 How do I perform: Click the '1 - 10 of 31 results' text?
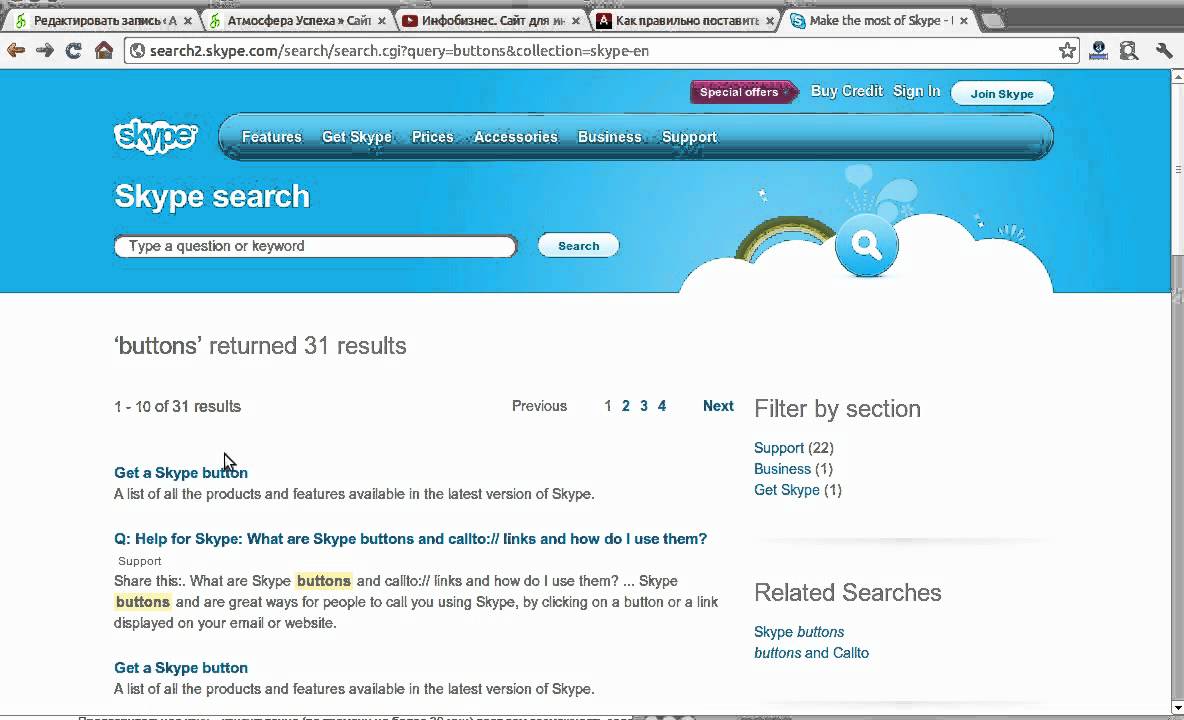point(177,406)
